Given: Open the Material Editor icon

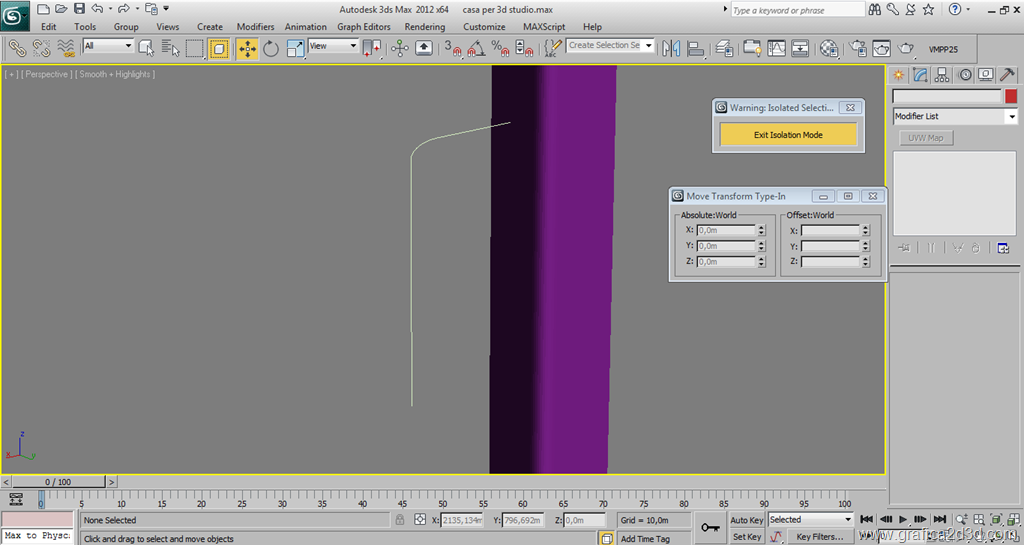Looking at the screenshot, I should [829, 47].
